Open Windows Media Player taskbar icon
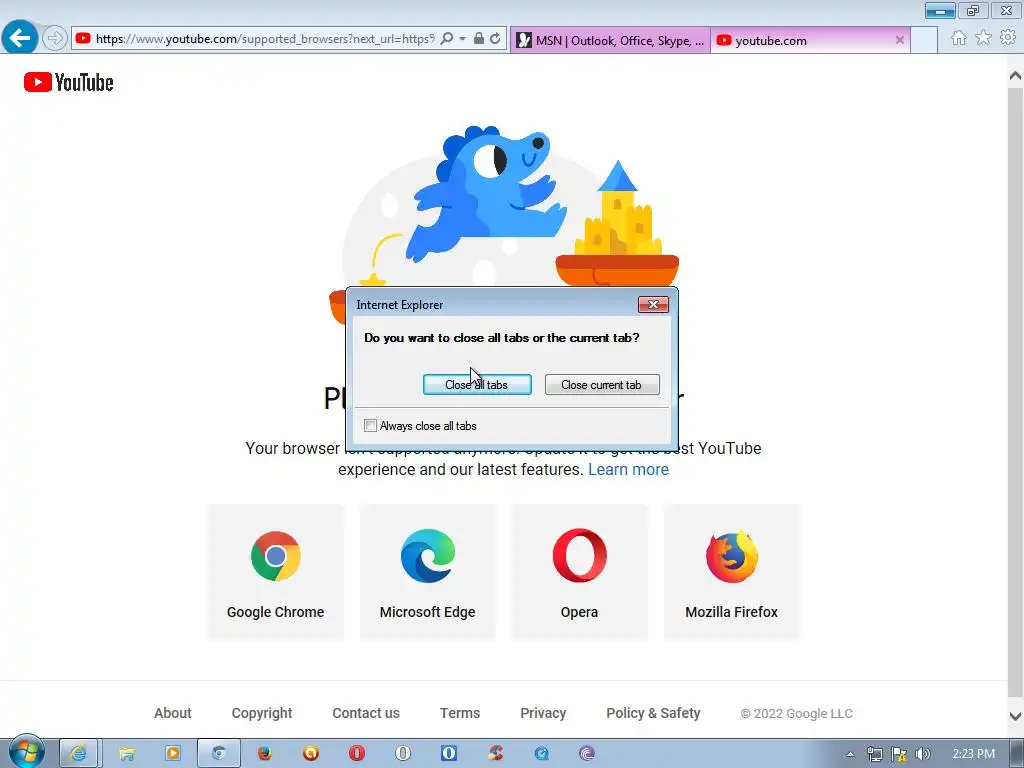The image size is (1024, 768). [x=173, y=754]
